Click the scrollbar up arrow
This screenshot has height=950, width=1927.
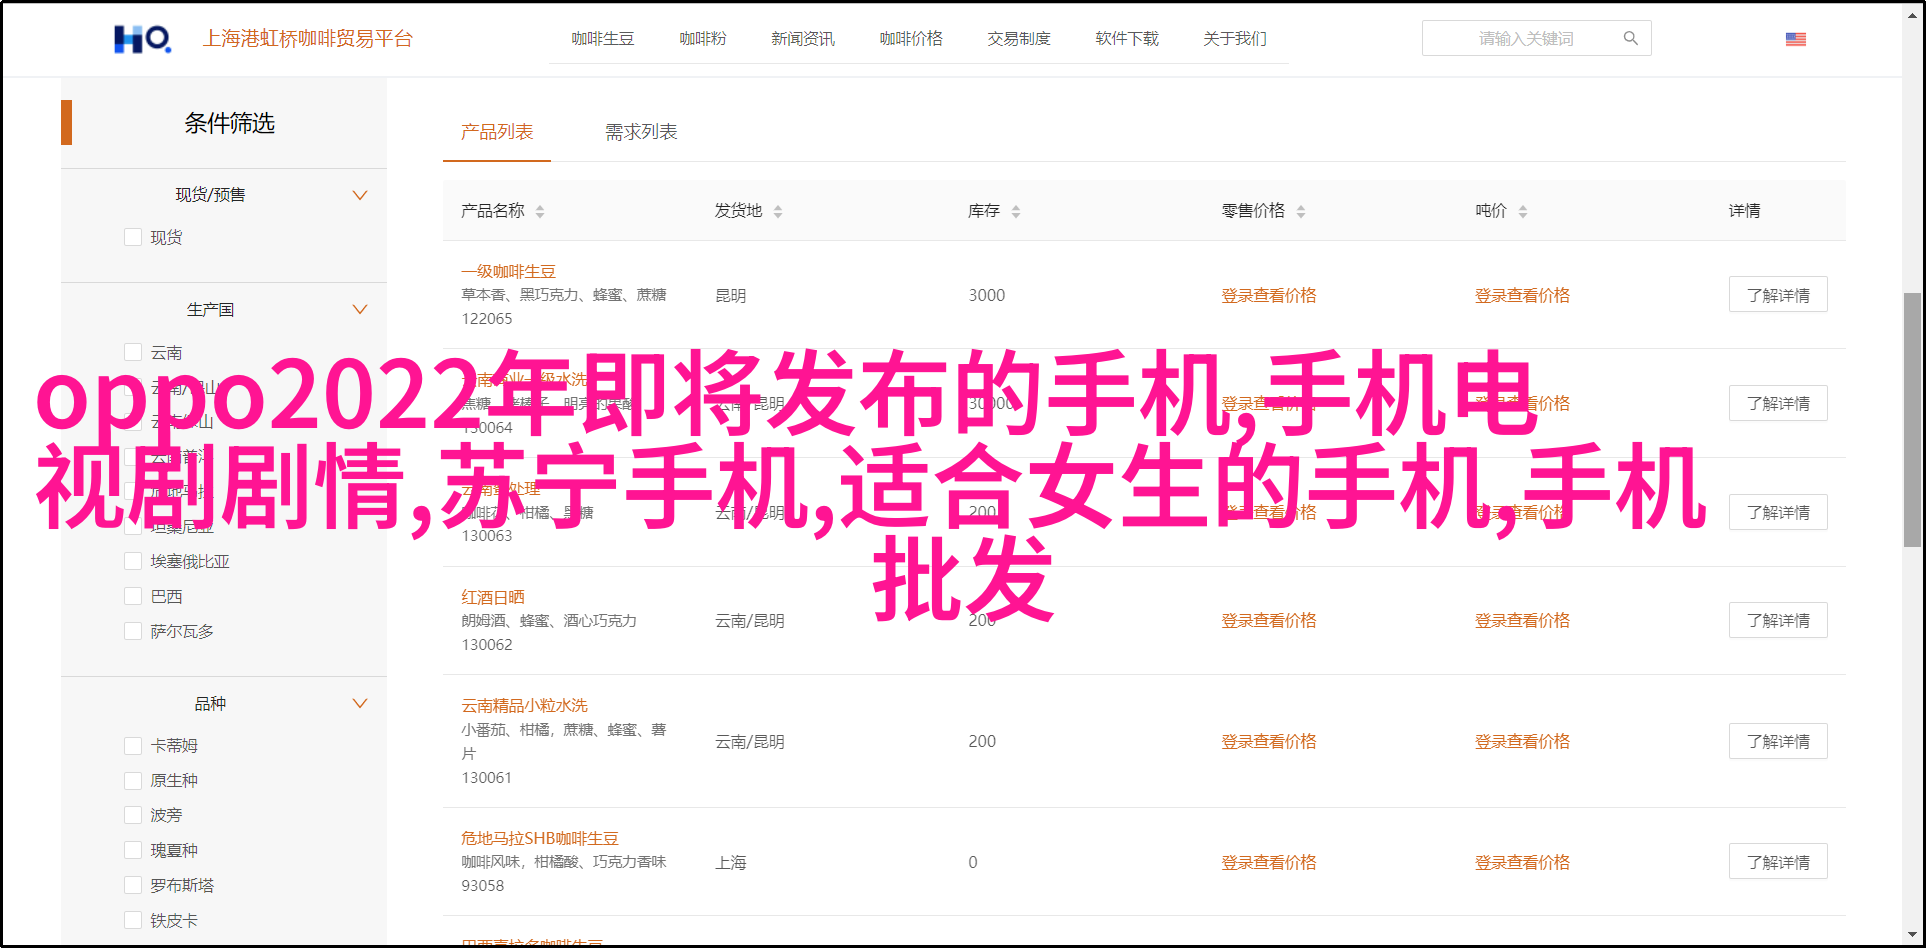coord(1911,13)
